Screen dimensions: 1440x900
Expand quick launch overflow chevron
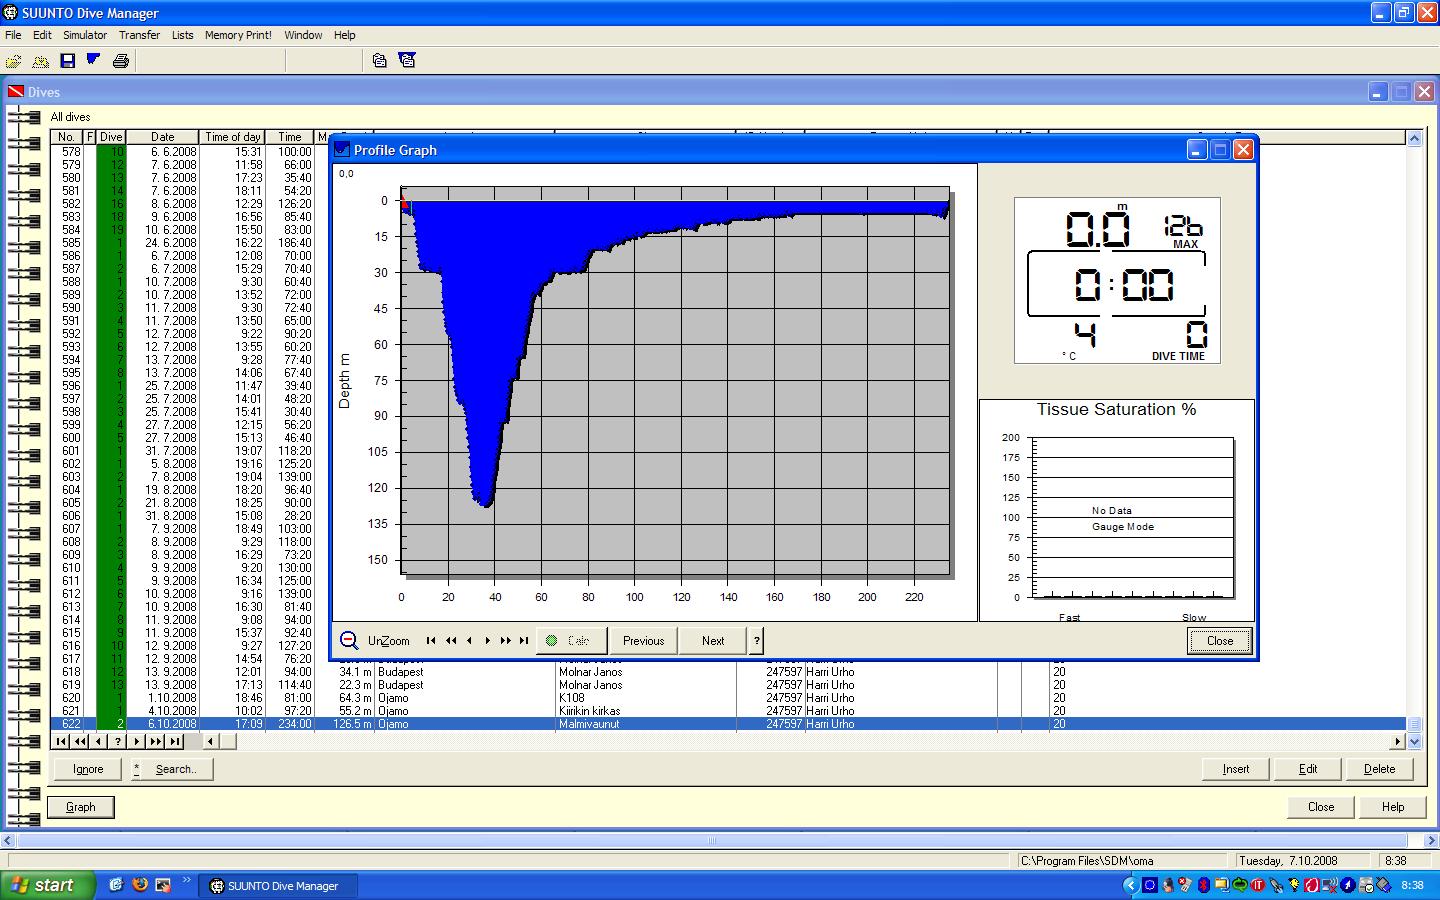[186, 882]
